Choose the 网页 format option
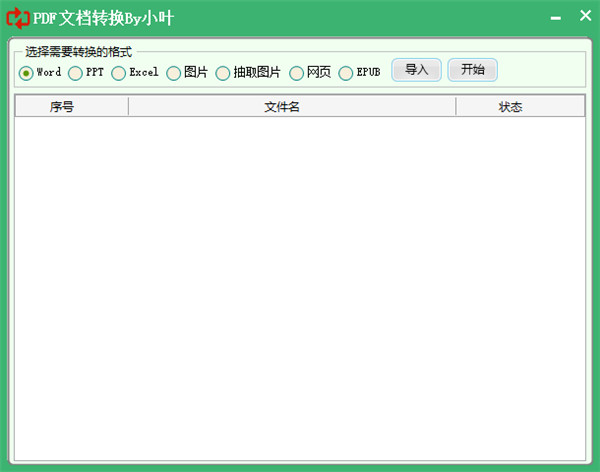Image resolution: width=600 pixels, height=472 pixels. click(x=296, y=73)
